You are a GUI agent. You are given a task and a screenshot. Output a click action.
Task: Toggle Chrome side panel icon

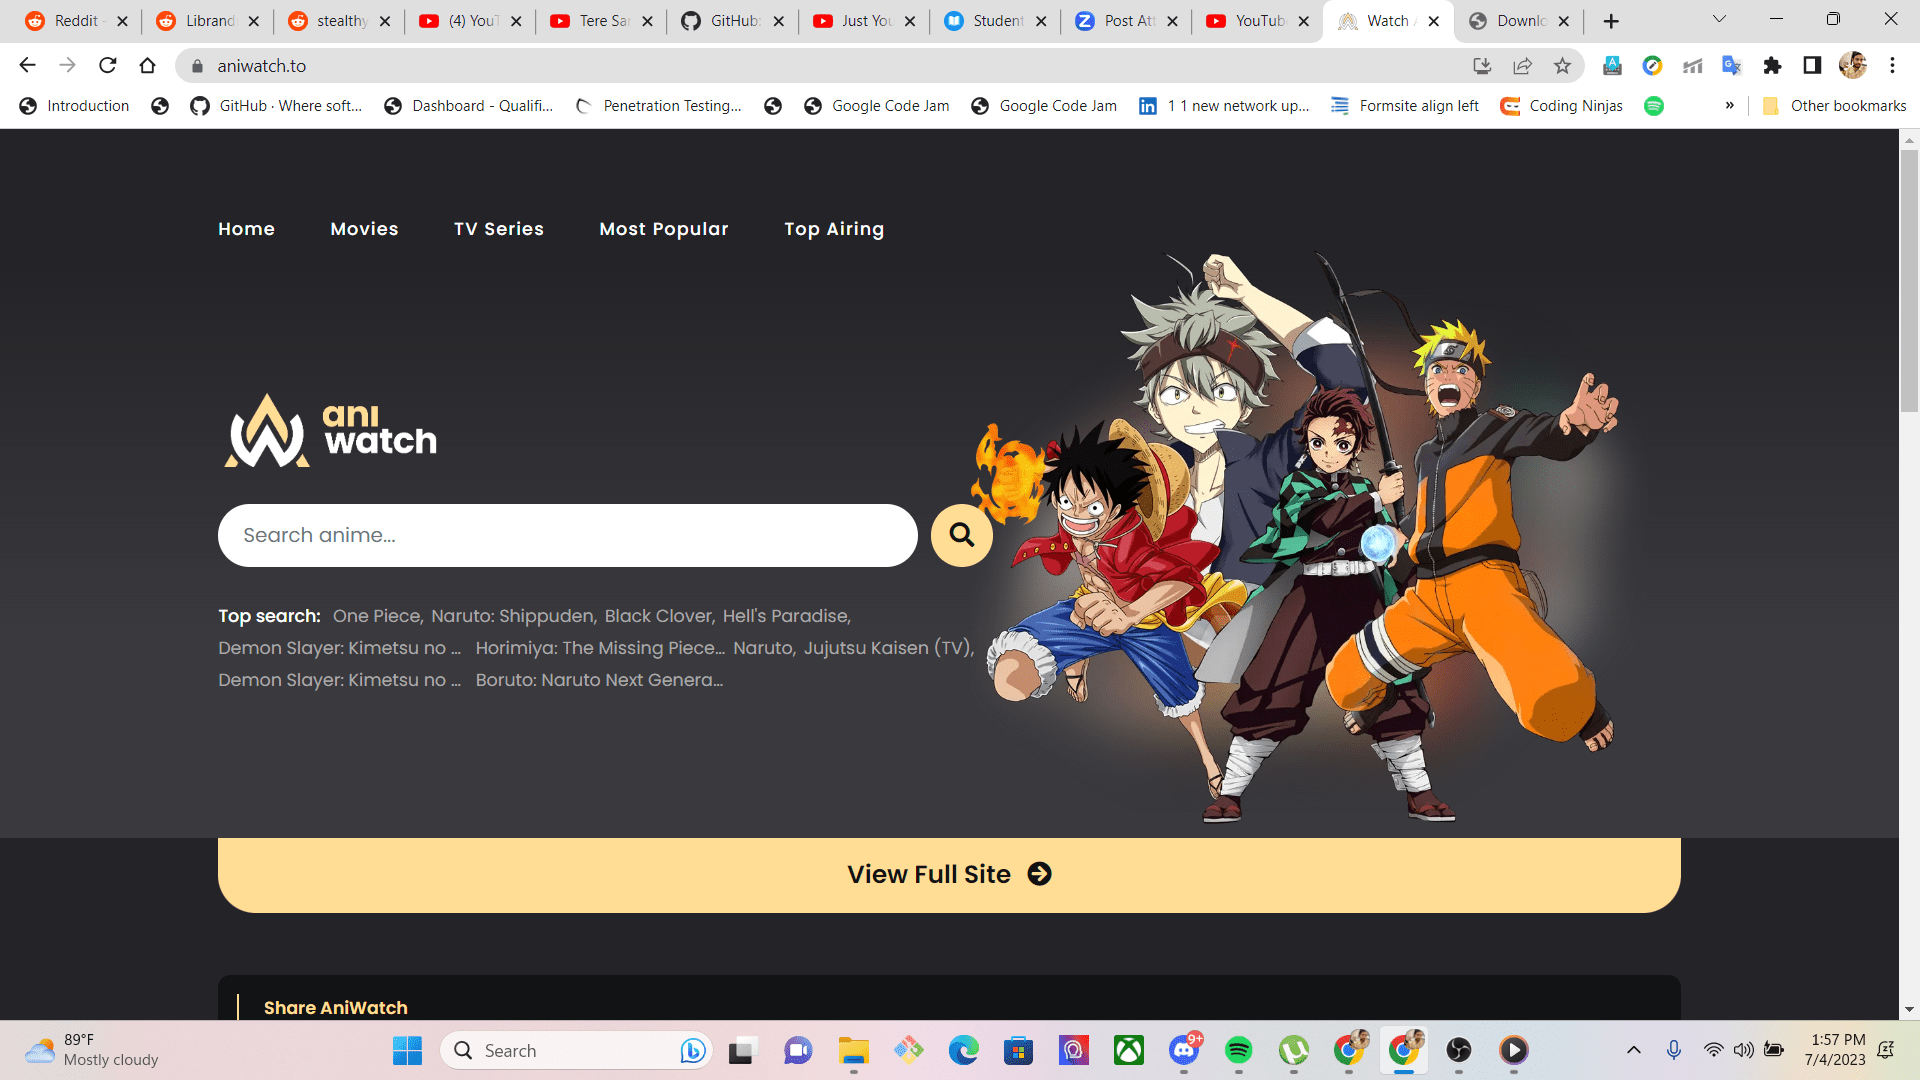[1812, 66]
